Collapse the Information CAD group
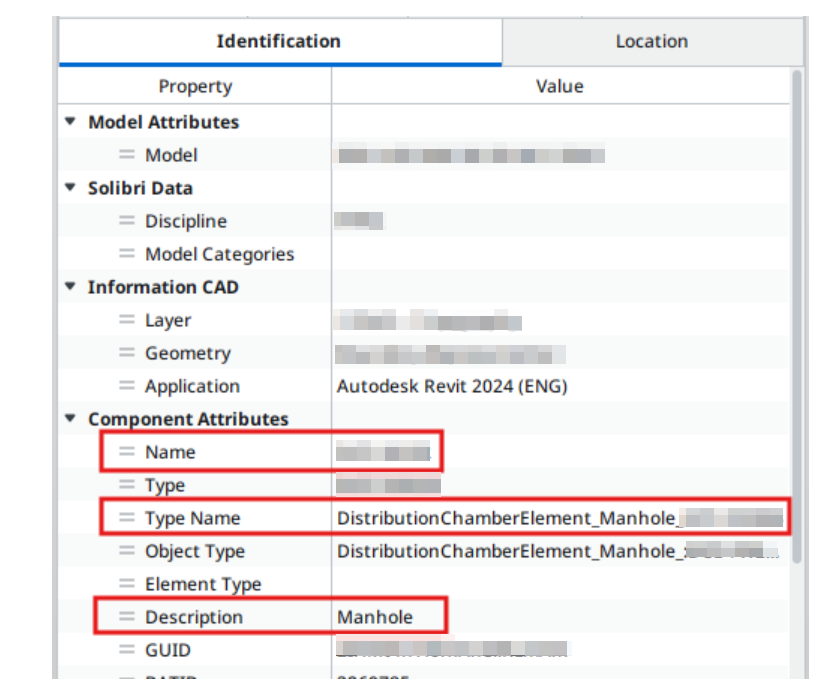Image resolution: width=838 pixels, height=695 pixels. click(x=70, y=287)
